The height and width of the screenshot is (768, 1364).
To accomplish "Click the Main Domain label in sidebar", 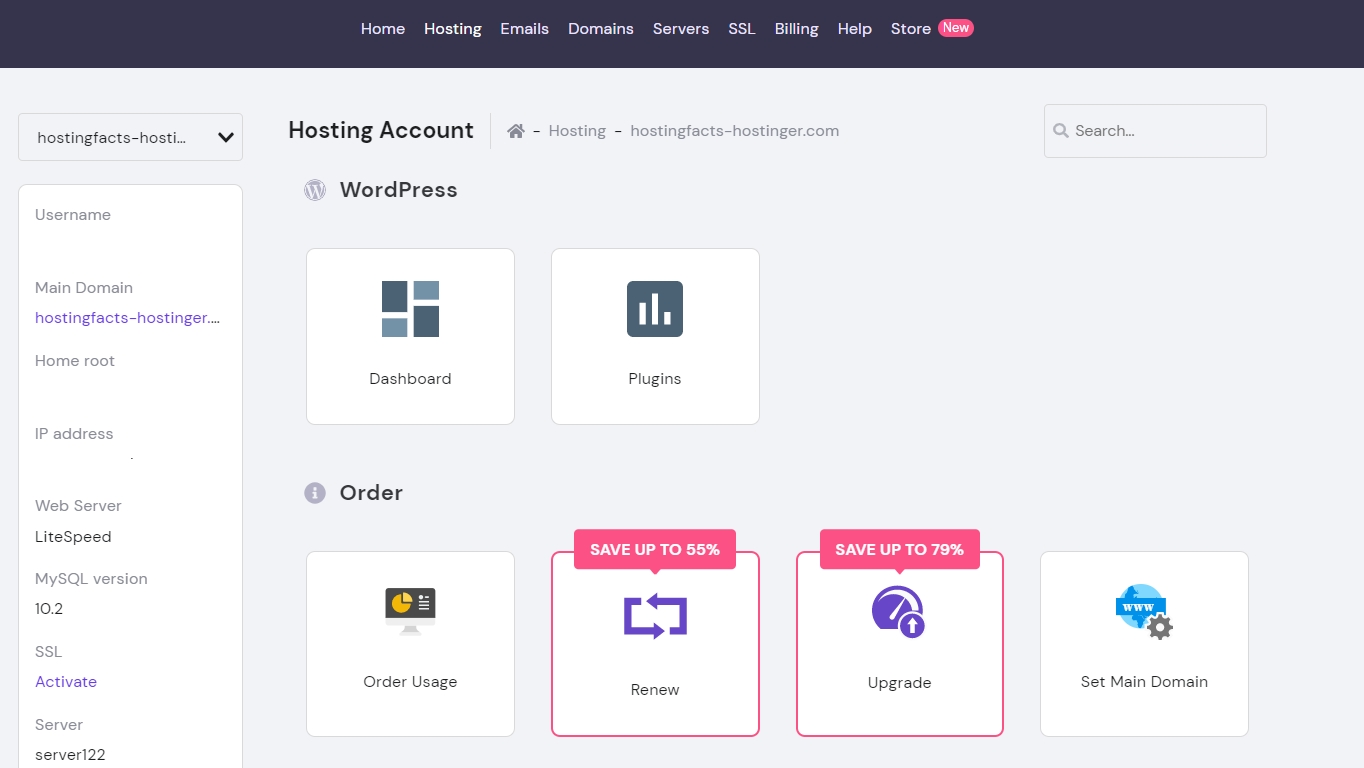I will [x=84, y=288].
